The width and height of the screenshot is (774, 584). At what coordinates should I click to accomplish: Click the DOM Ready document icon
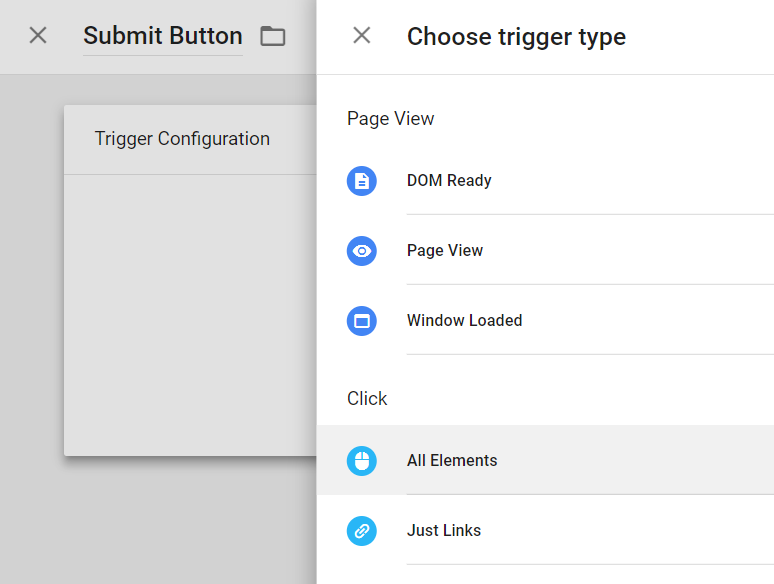(362, 181)
